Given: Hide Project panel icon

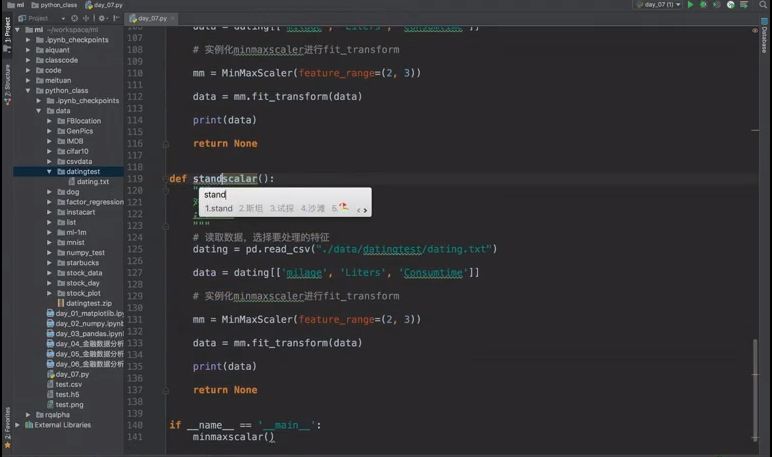Looking at the screenshot, I should pyautogui.click(x=116, y=18).
